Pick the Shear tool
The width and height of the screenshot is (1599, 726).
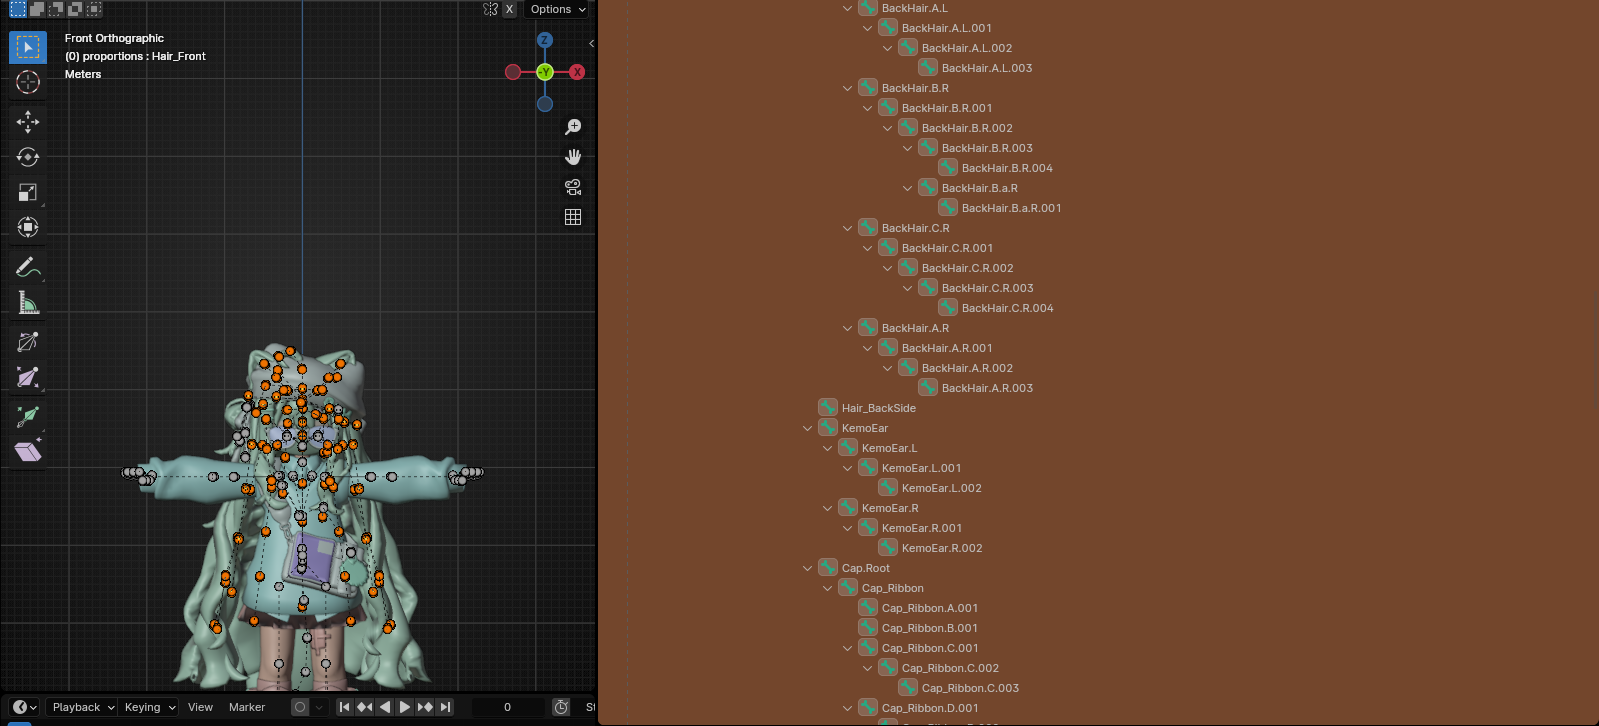(x=28, y=451)
